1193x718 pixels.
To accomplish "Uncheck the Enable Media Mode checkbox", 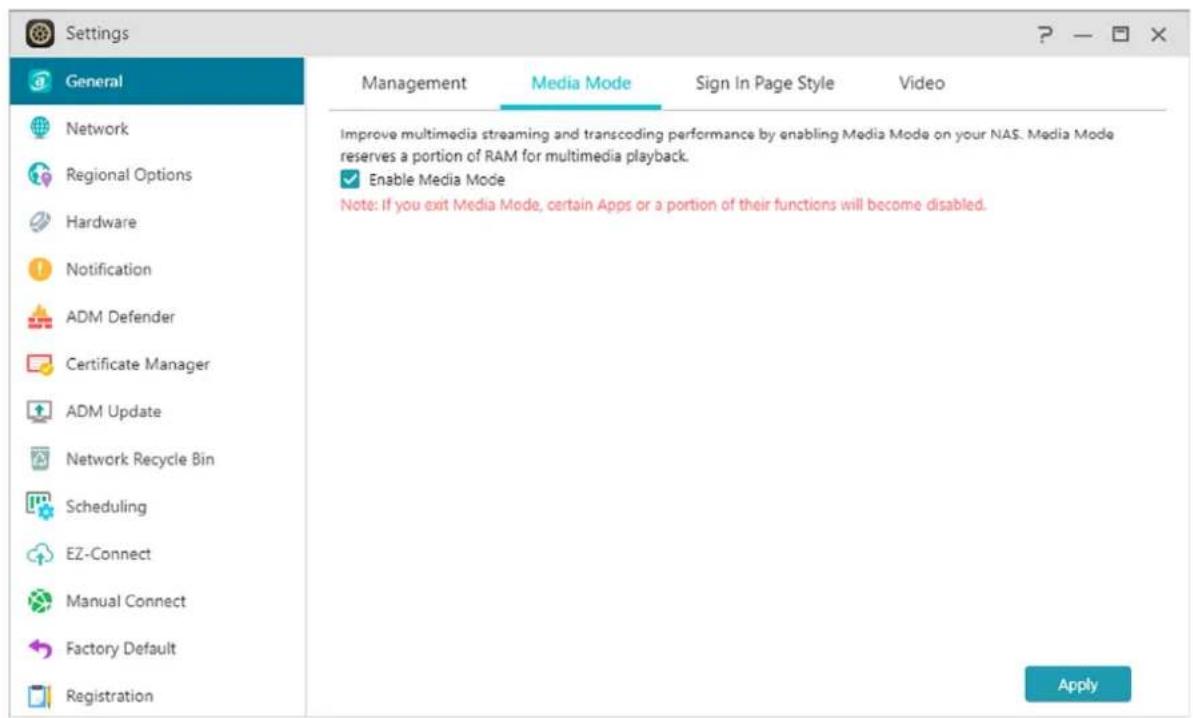I will pyautogui.click(x=350, y=180).
